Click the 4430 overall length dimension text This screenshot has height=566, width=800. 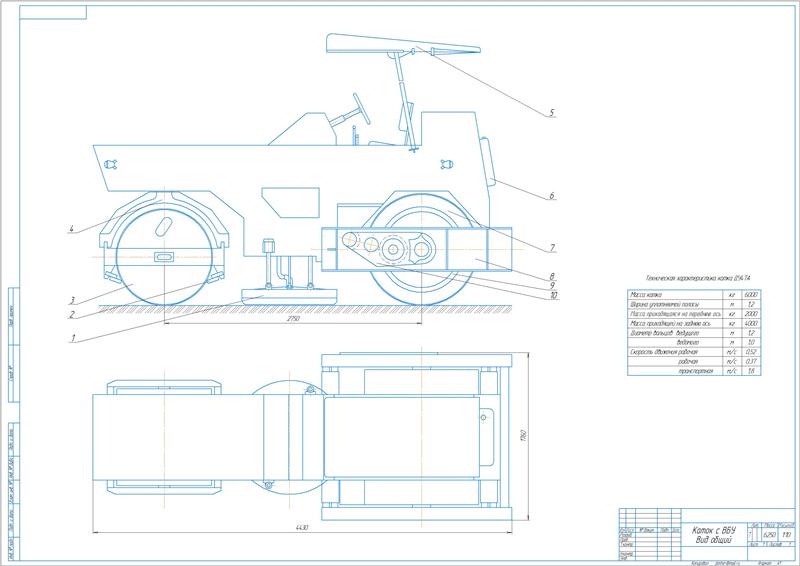coord(302,527)
